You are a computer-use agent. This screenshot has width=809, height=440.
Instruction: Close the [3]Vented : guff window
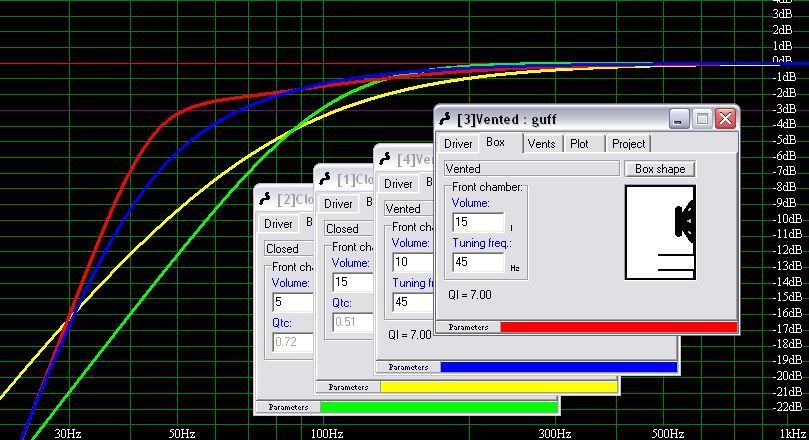(725, 119)
